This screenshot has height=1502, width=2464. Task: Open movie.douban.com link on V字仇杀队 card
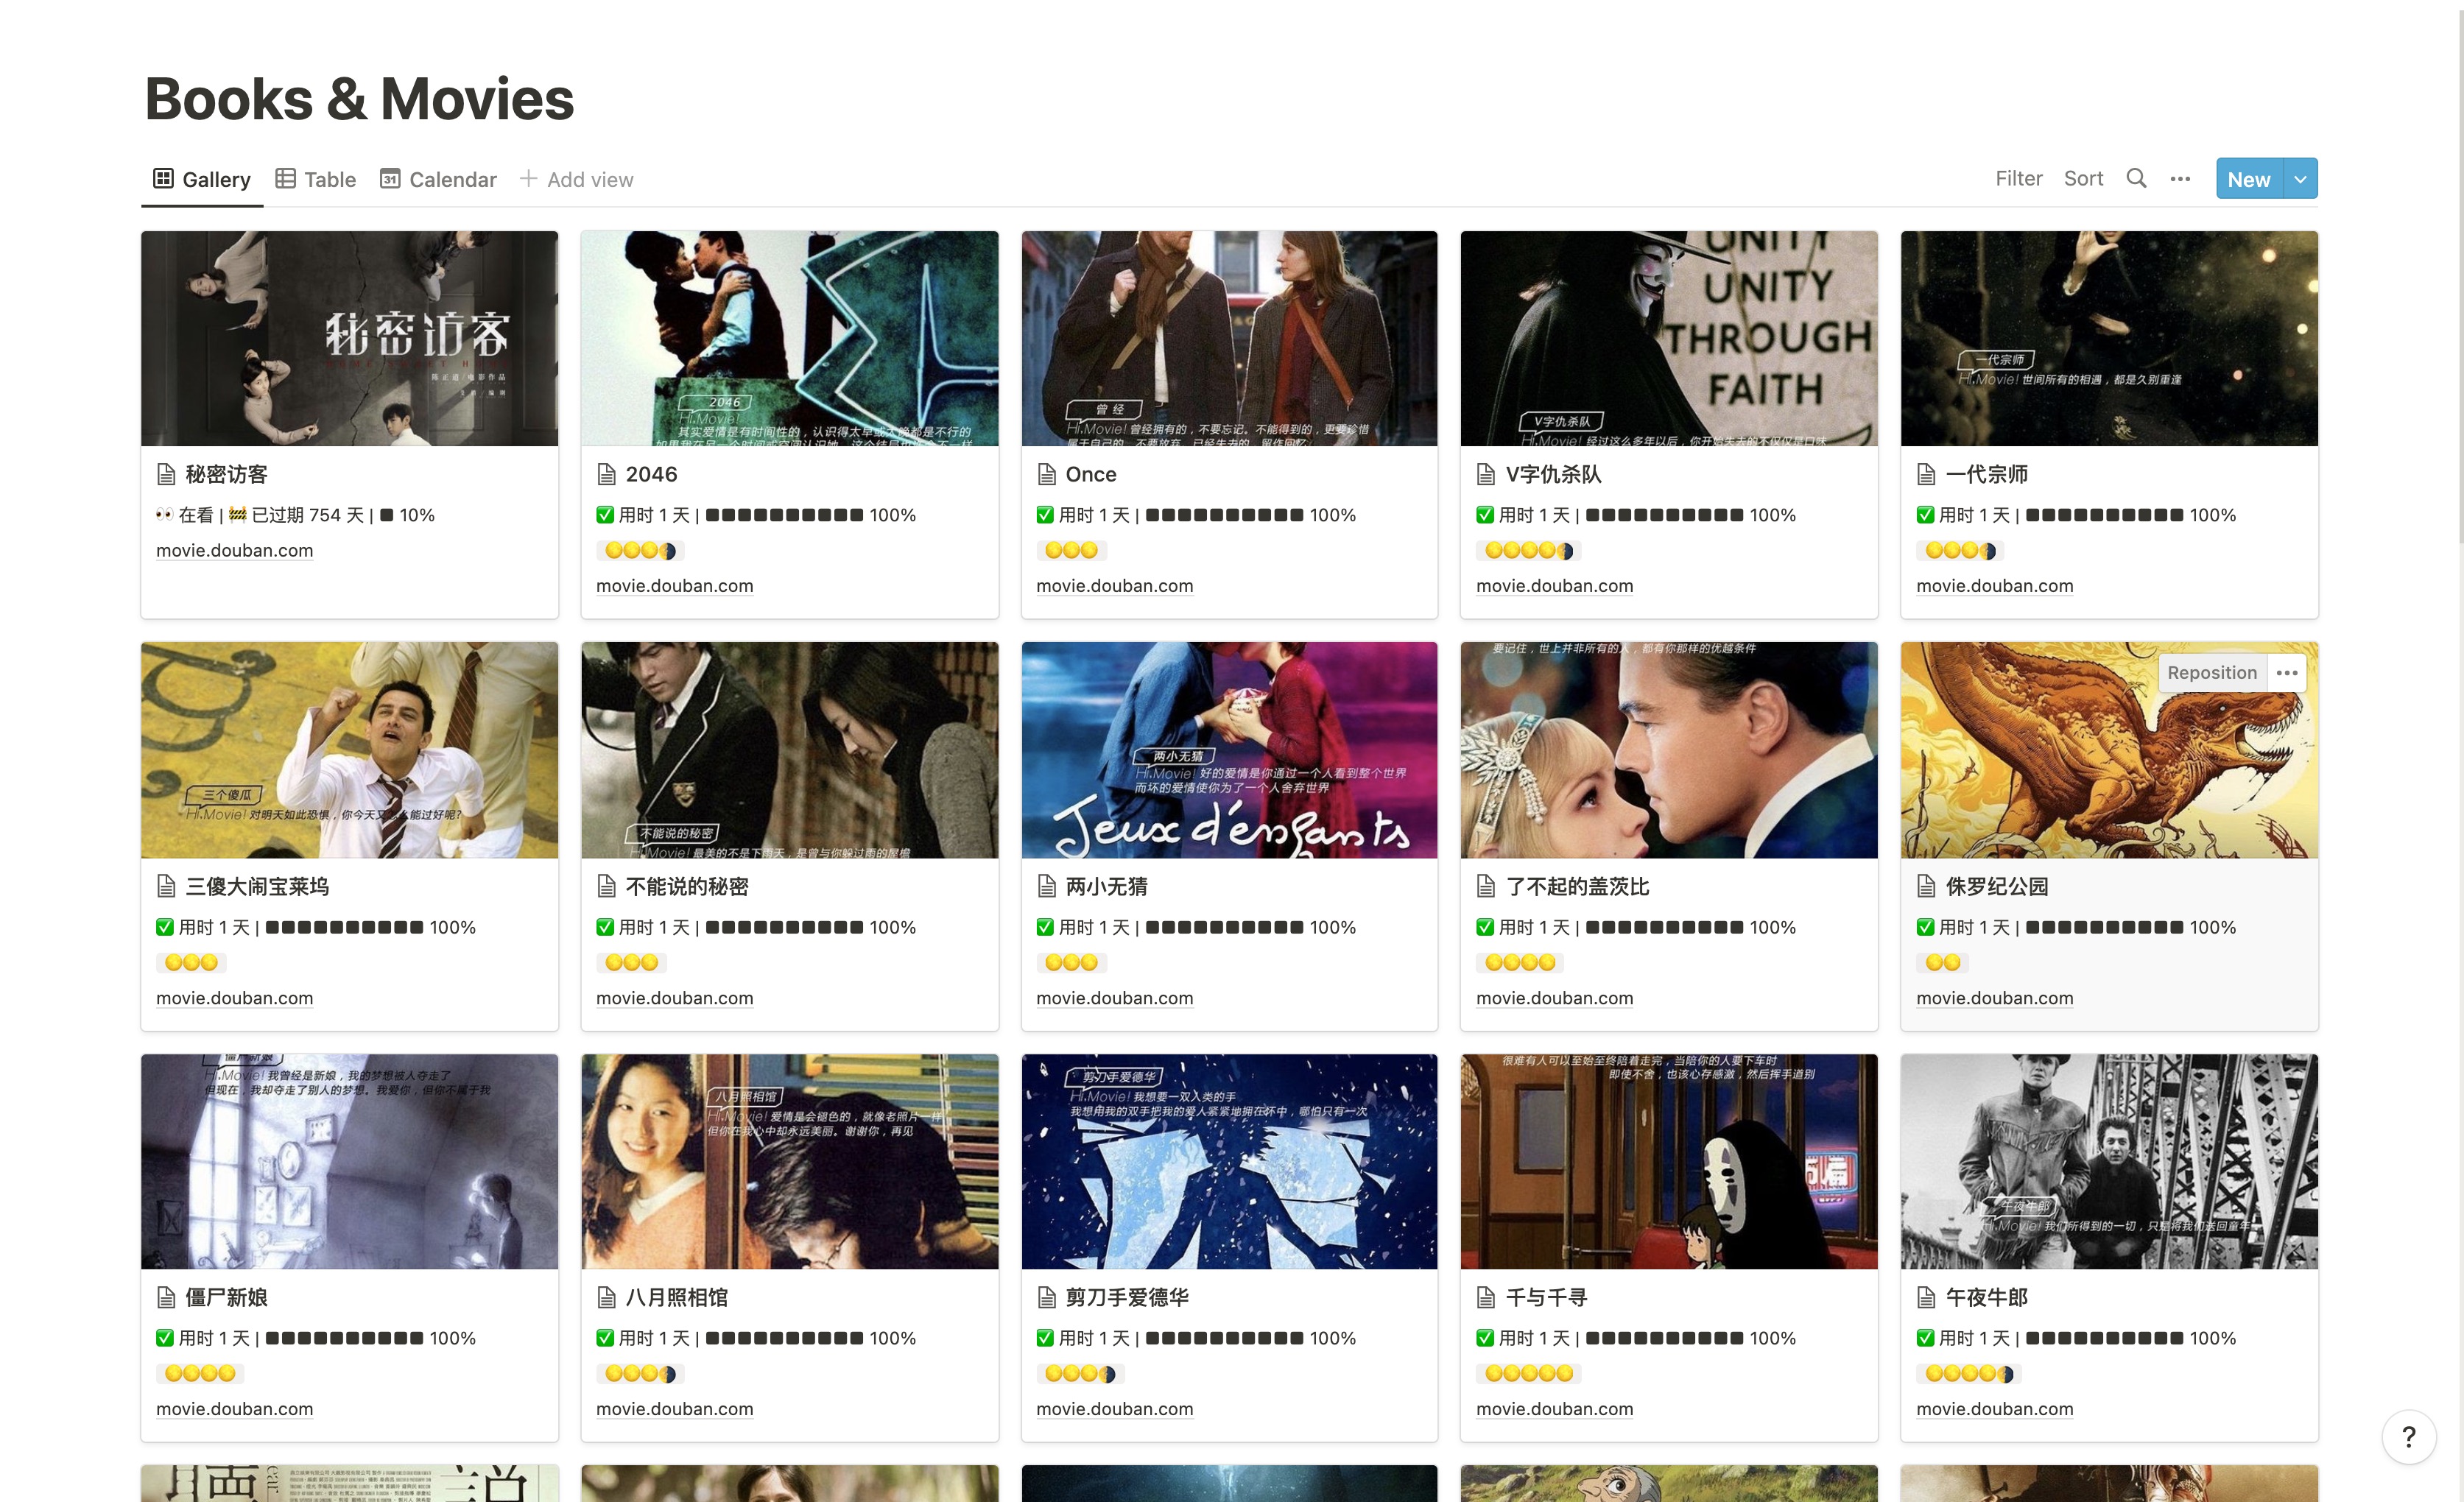coord(1554,586)
